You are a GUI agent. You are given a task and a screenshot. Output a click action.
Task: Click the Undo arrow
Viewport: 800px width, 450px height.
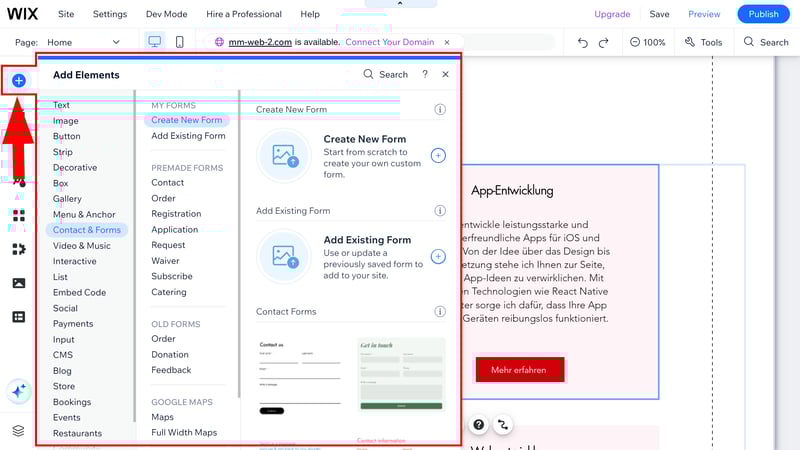583,42
